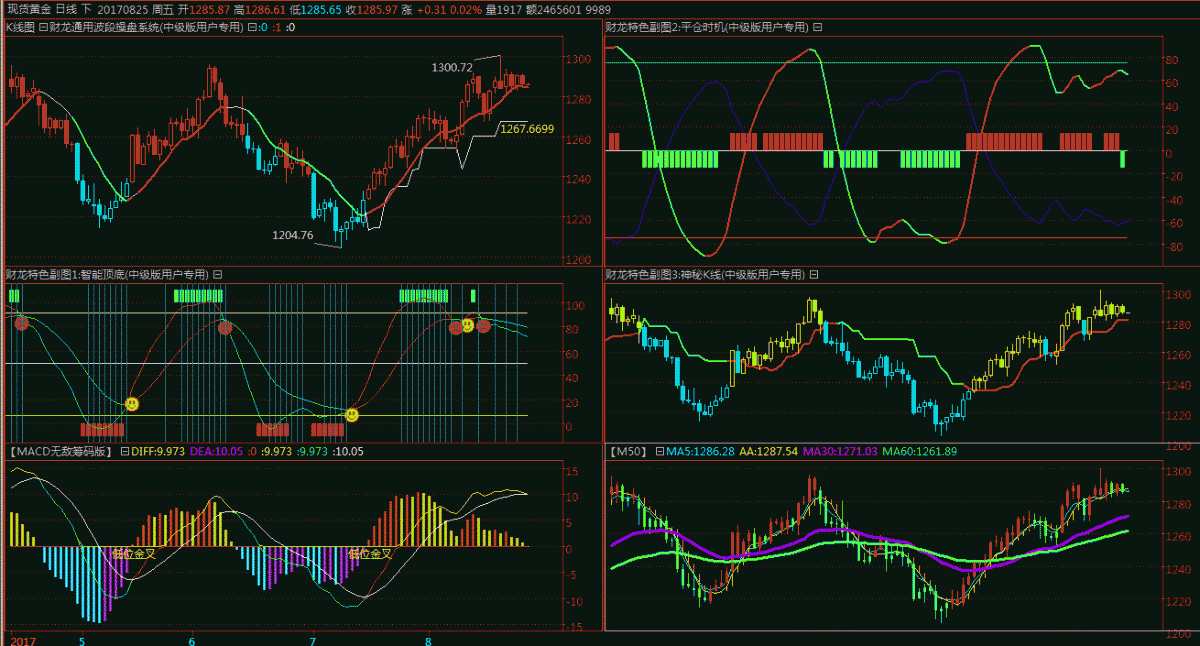The image size is (1200, 646).
Task: Click the red sad-face sell signal near month 6
Action: (225, 327)
